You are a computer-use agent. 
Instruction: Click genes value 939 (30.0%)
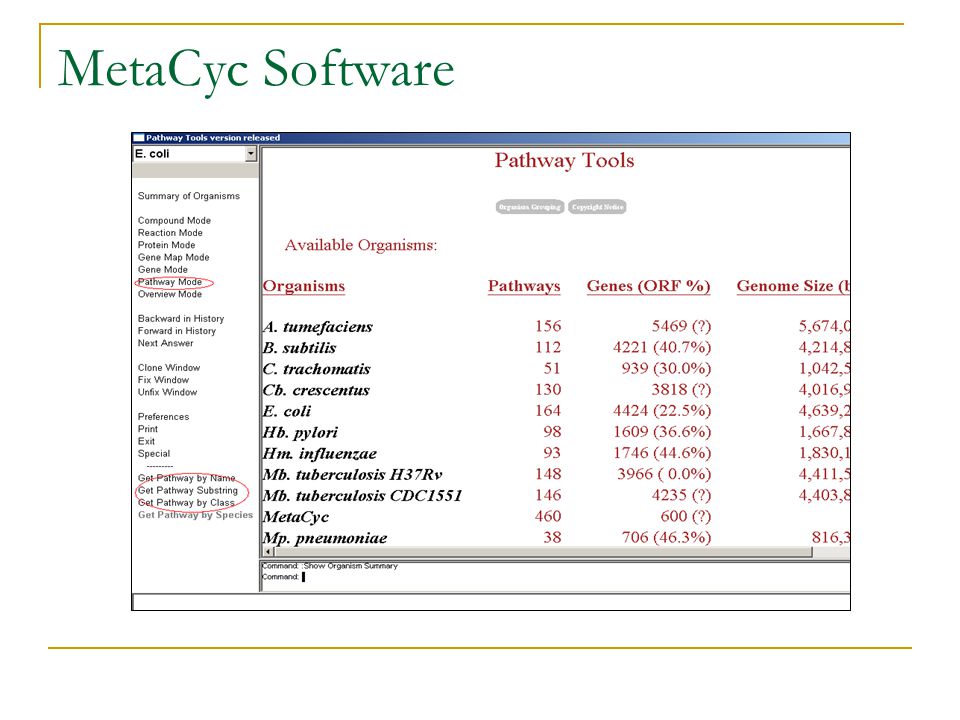(666, 369)
